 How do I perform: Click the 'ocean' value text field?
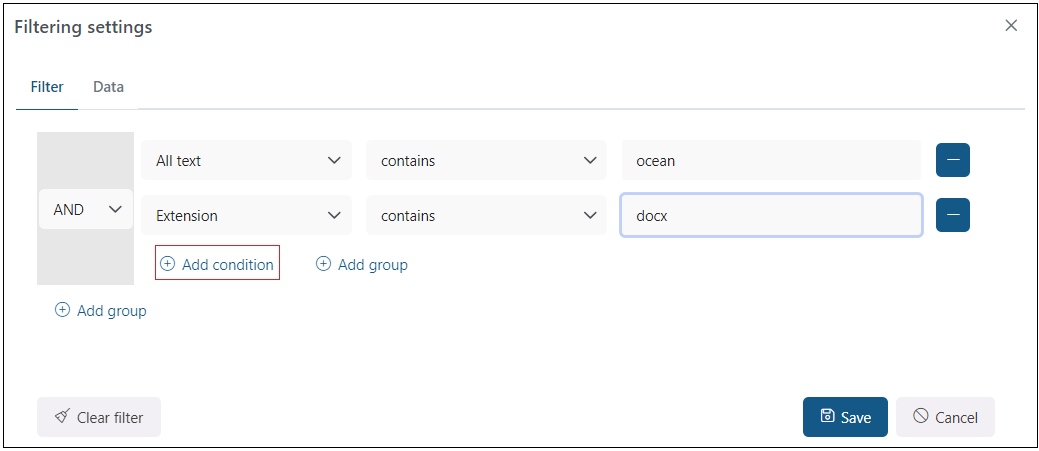[x=770, y=160]
